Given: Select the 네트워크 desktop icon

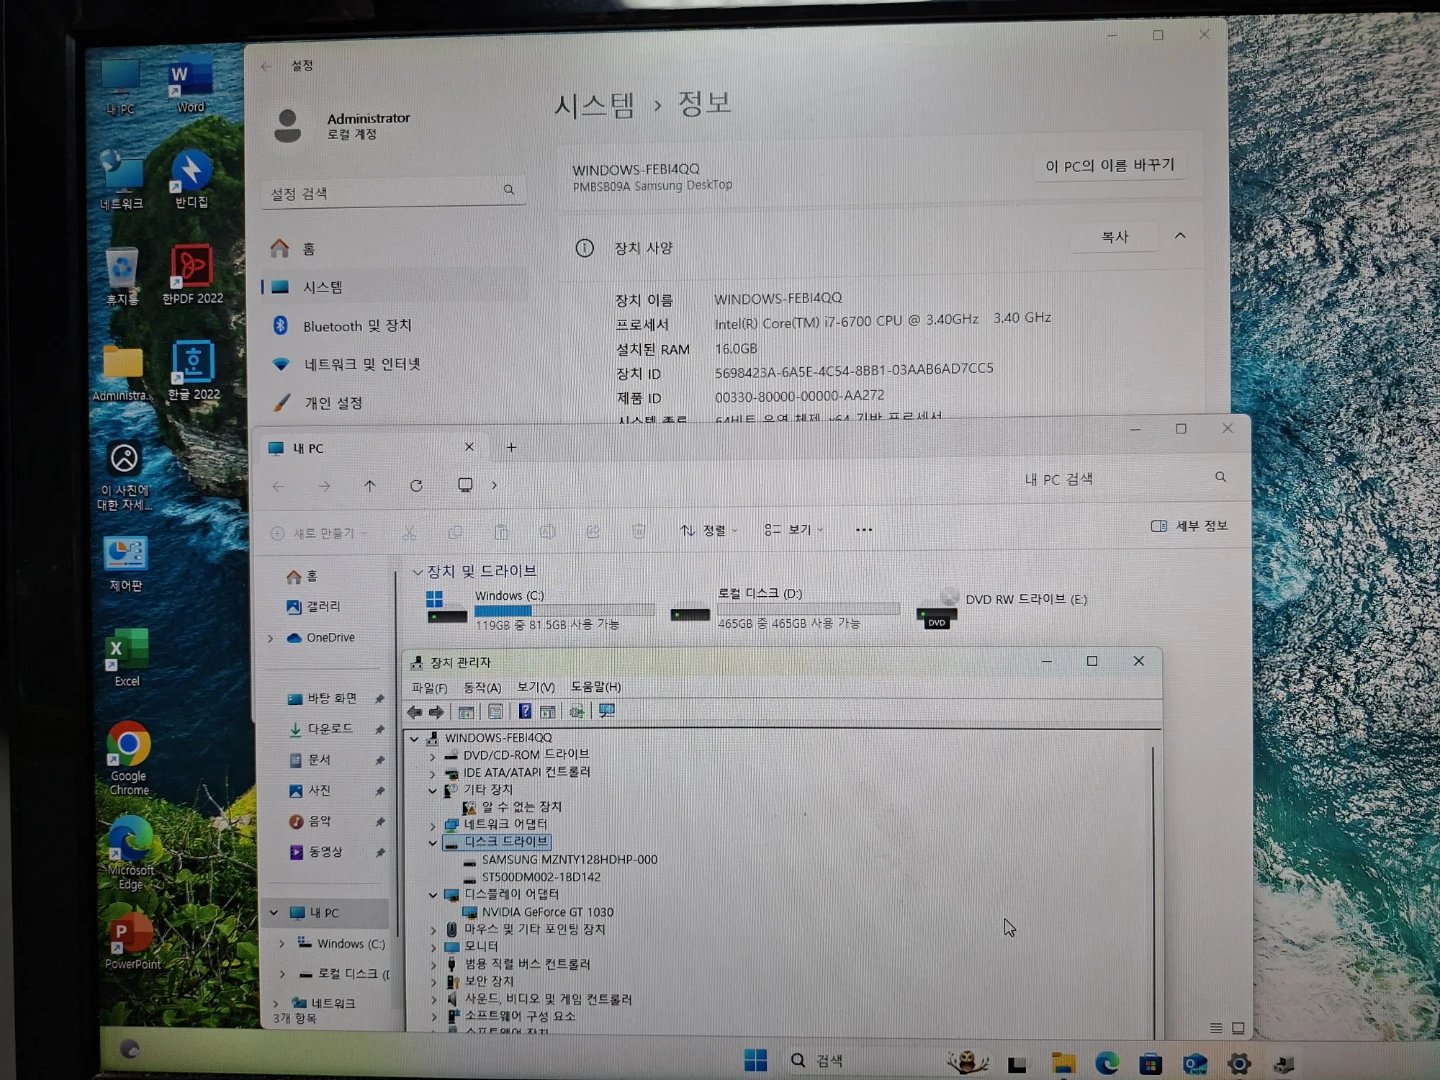Looking at the screenshot, I should coord(121,180).
